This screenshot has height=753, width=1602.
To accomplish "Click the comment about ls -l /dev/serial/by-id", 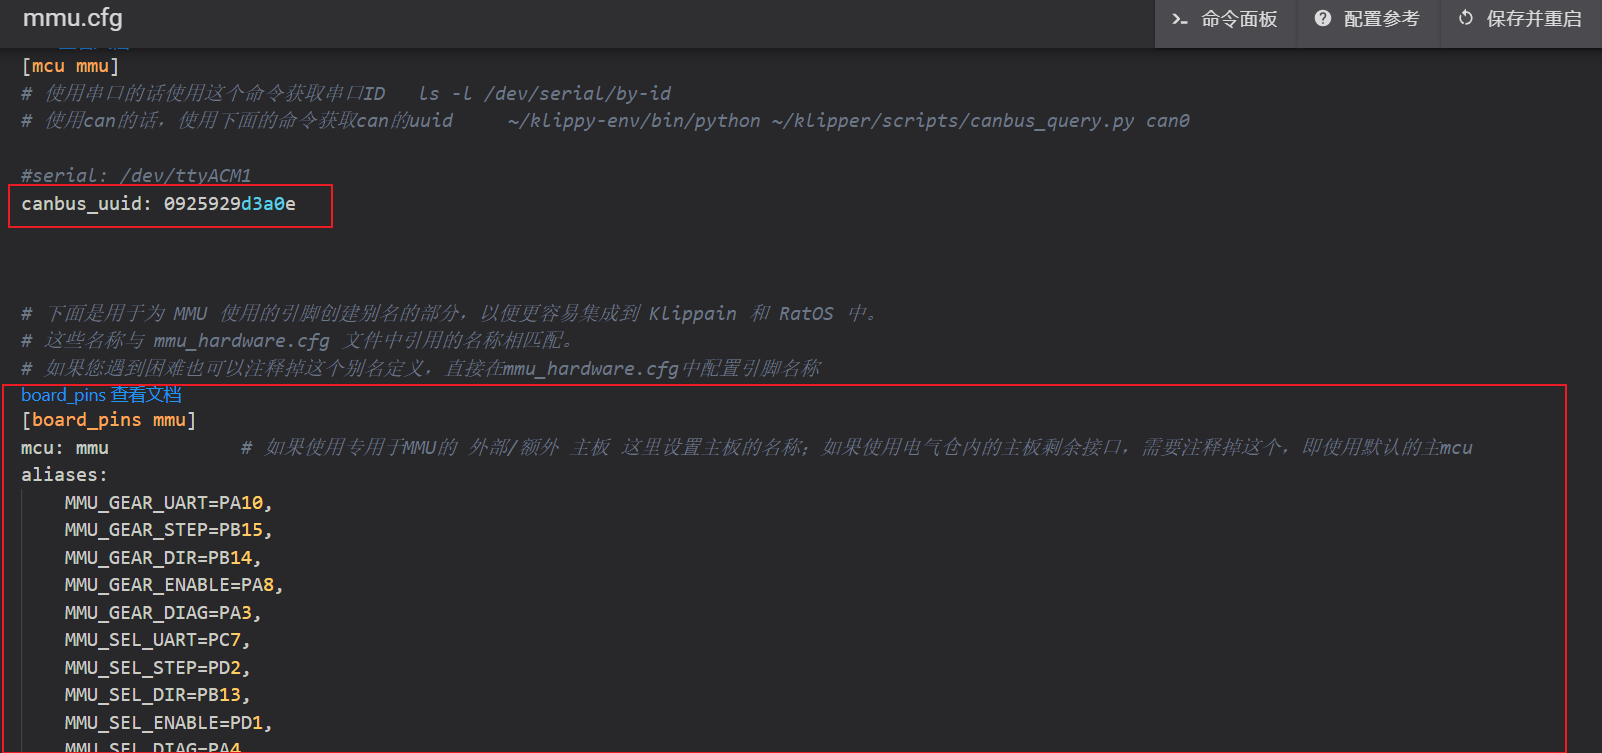I will [346, 94].
